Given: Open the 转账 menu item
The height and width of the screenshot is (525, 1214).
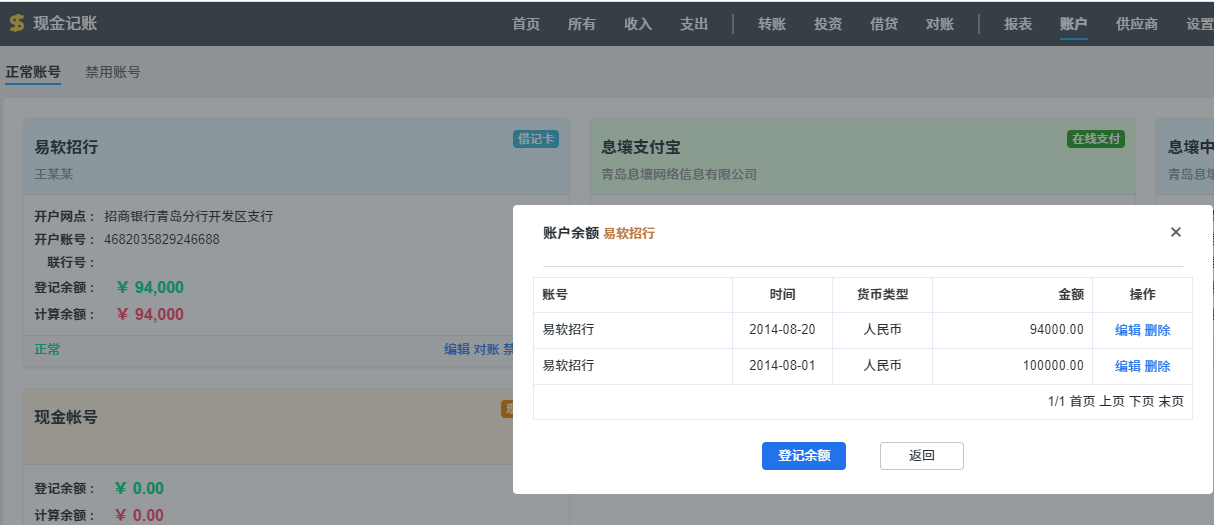Looking at the screenshot, I should 772,24.
